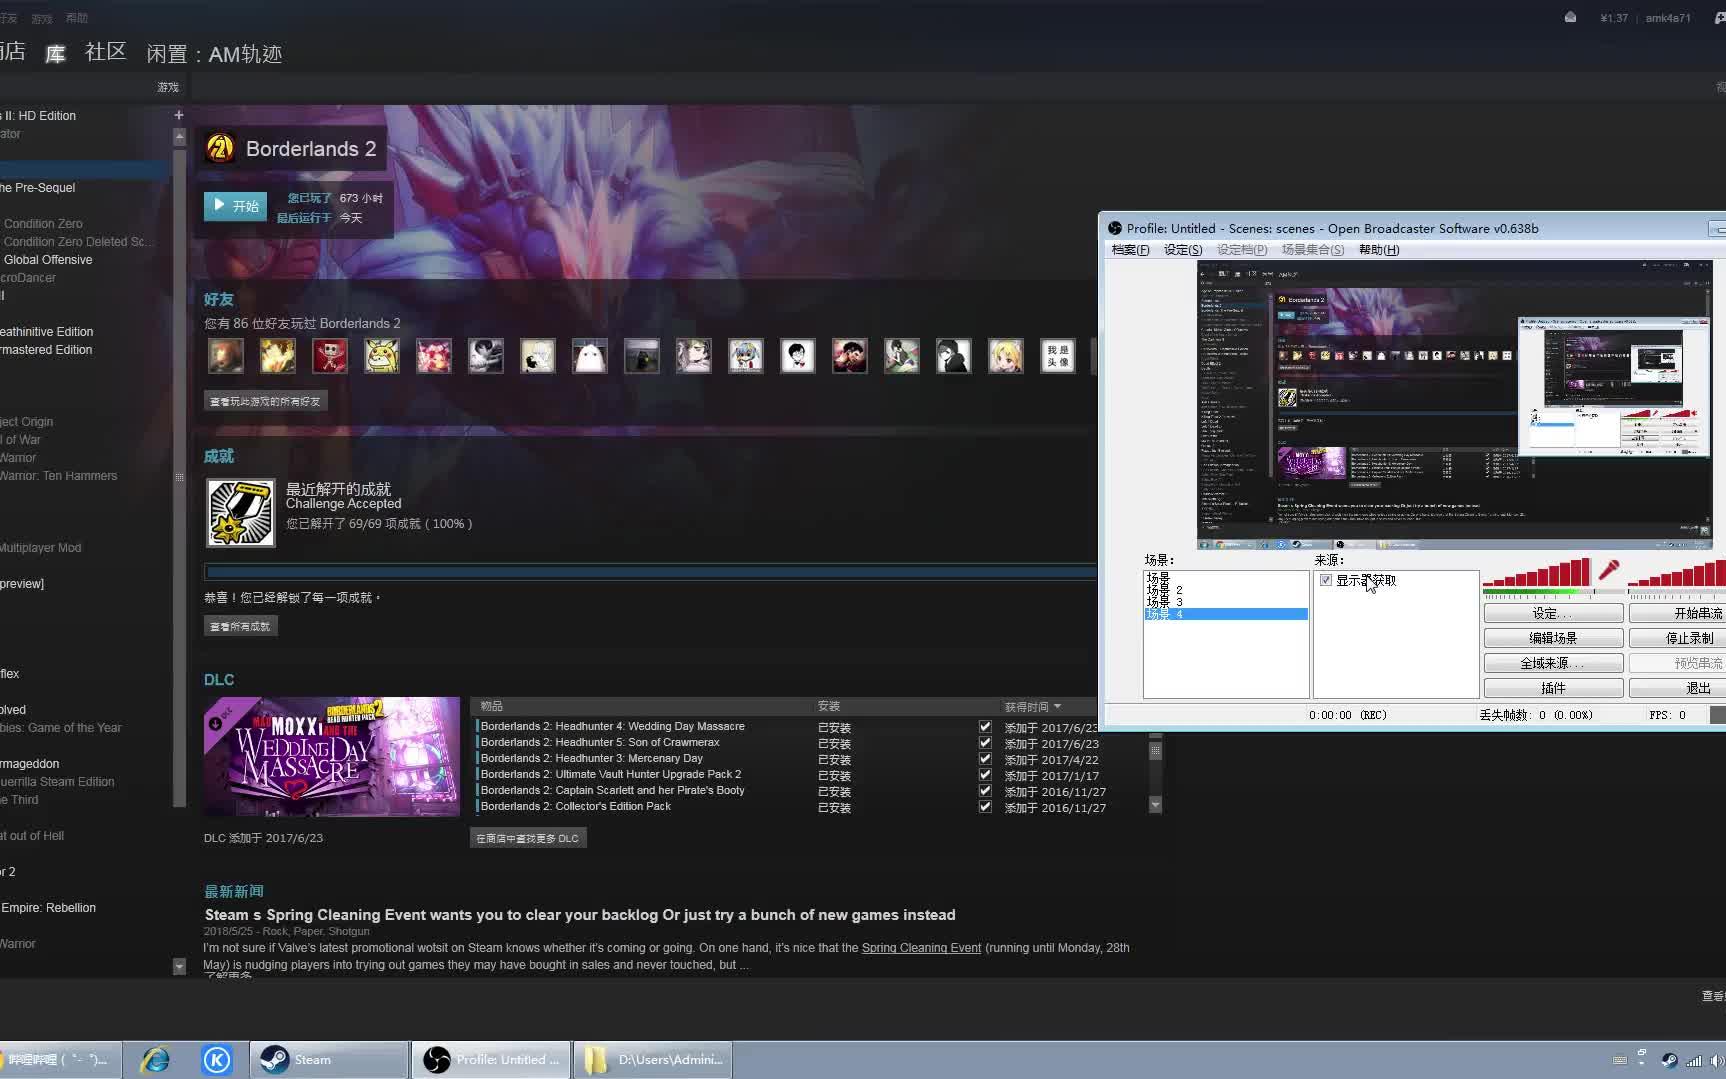Sort the DLC list by 获得时间 column
The image size is (1726, 1079).
tap(1032, 706)
